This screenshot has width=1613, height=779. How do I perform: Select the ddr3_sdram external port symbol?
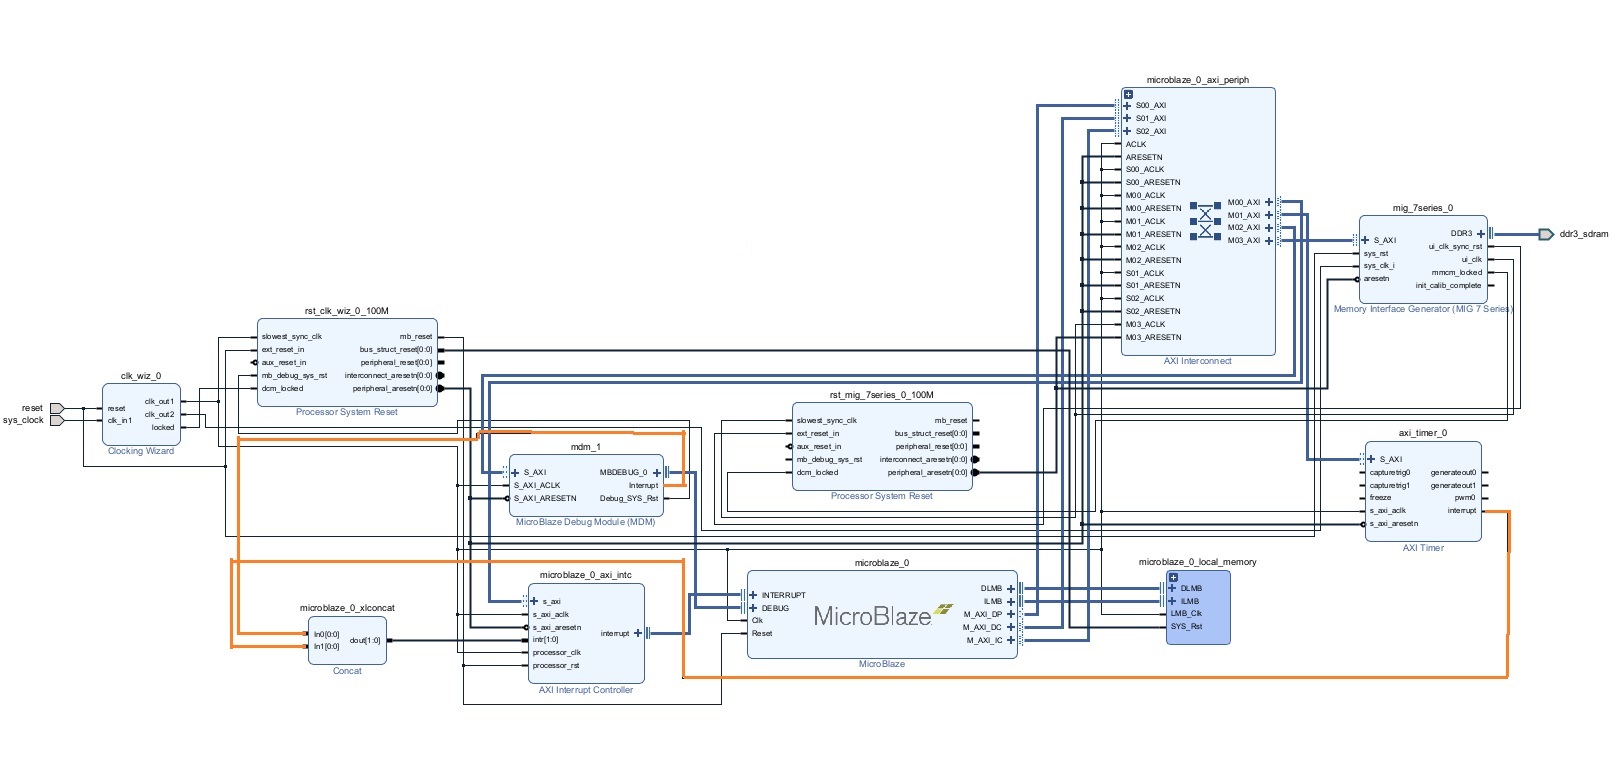(x=1546, y=234)
